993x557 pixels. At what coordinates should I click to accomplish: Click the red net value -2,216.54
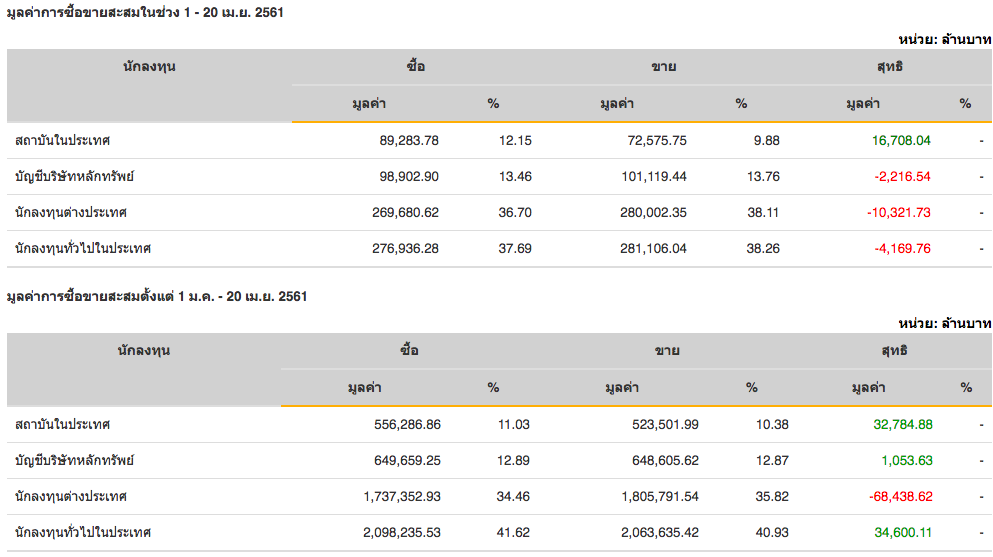(x=903, y=177)
